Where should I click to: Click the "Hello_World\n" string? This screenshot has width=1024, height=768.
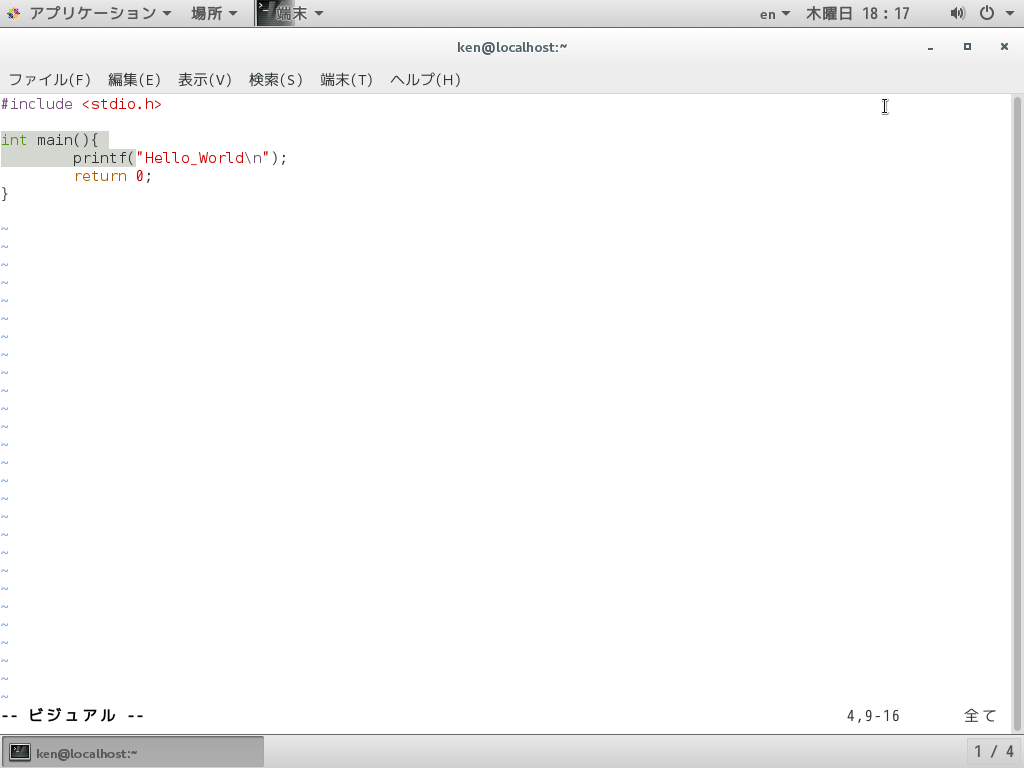click(x=202, y=158)
